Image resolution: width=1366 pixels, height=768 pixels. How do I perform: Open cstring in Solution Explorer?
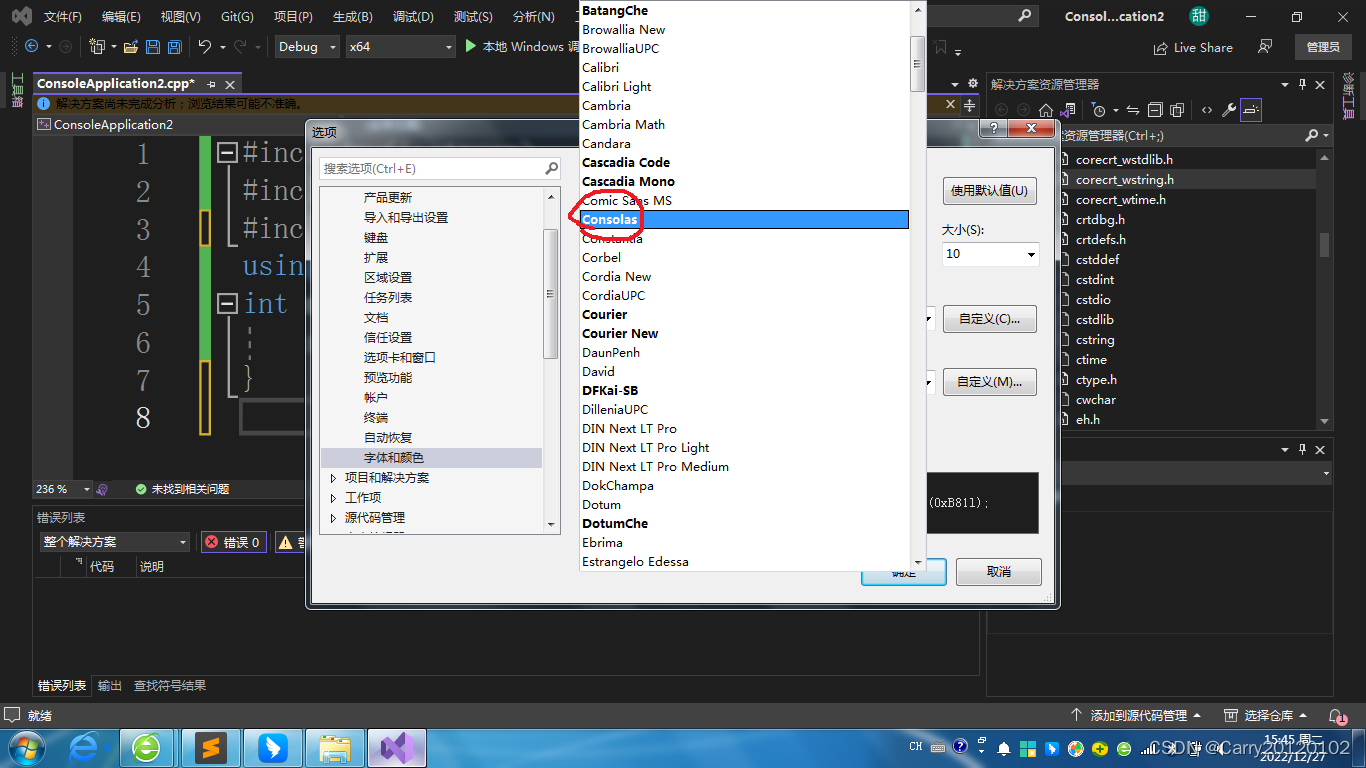pyautogui.click(x=1095, y=340)
